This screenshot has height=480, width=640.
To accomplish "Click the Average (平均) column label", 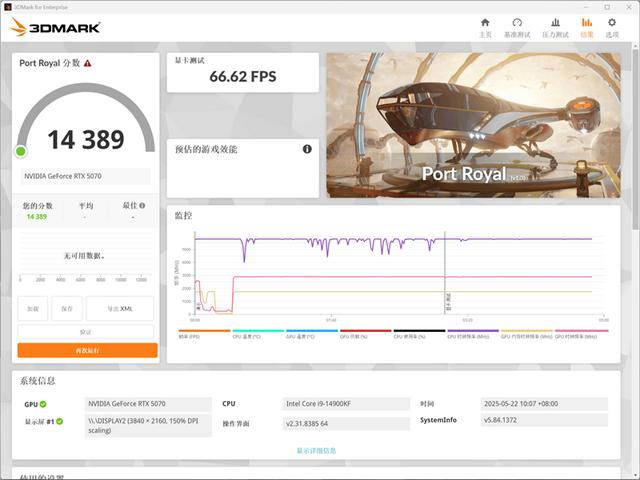I will click(x=86, y=206).
